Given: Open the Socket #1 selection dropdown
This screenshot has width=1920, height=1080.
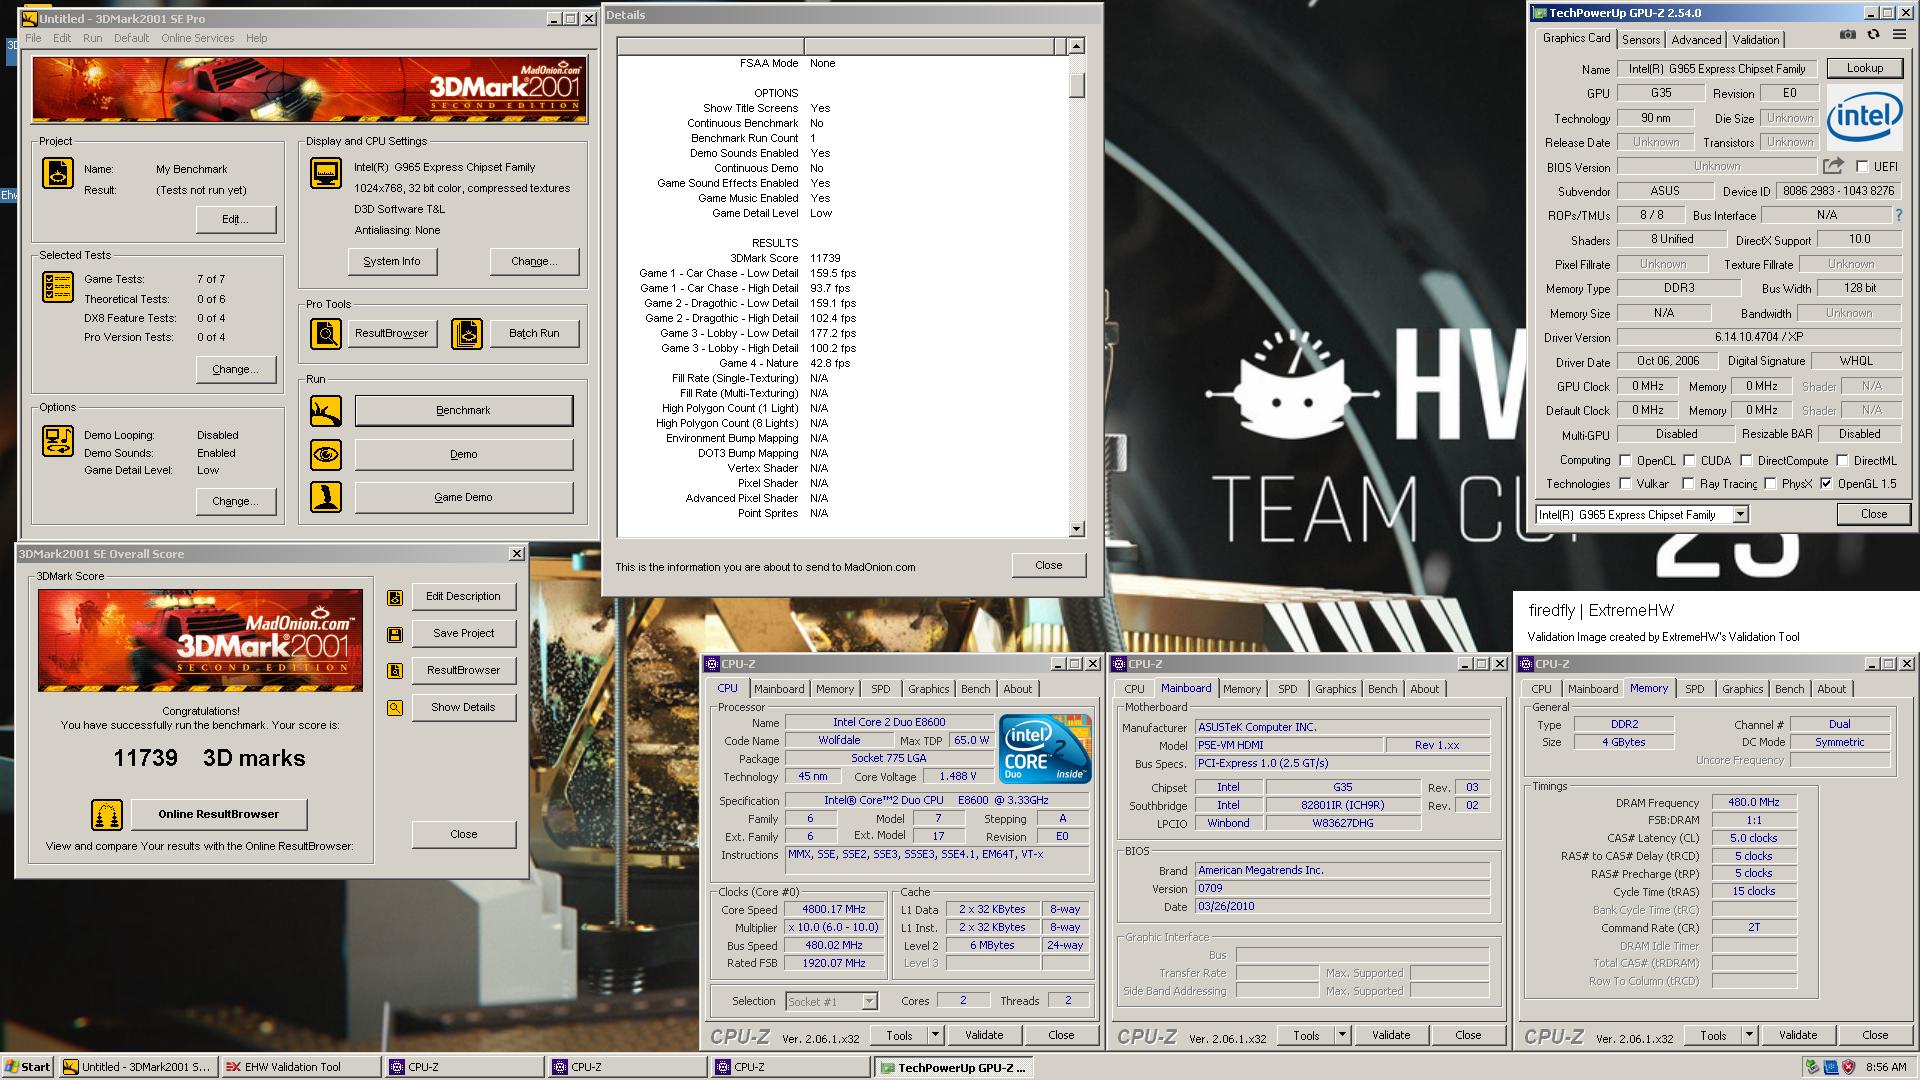Looking at the screenshot, I should pos(869,1001).
